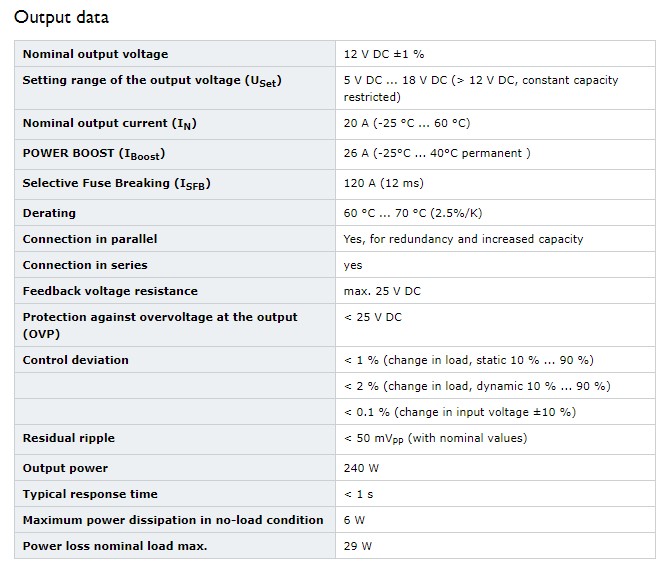This screenshot has height=576, width=669.
Task: Click the 12 V DC ±1 % value
Action: 384,54
